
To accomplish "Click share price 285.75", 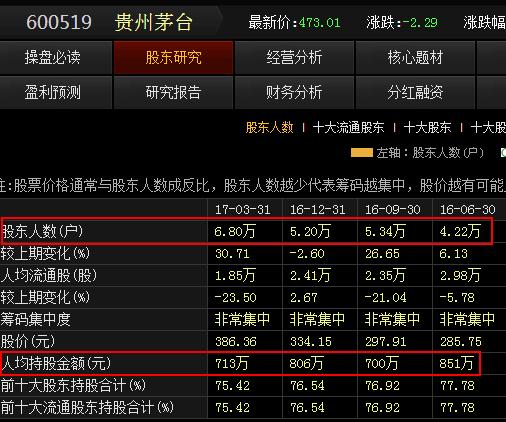I will pyautogui.click(x=461, y=341).
